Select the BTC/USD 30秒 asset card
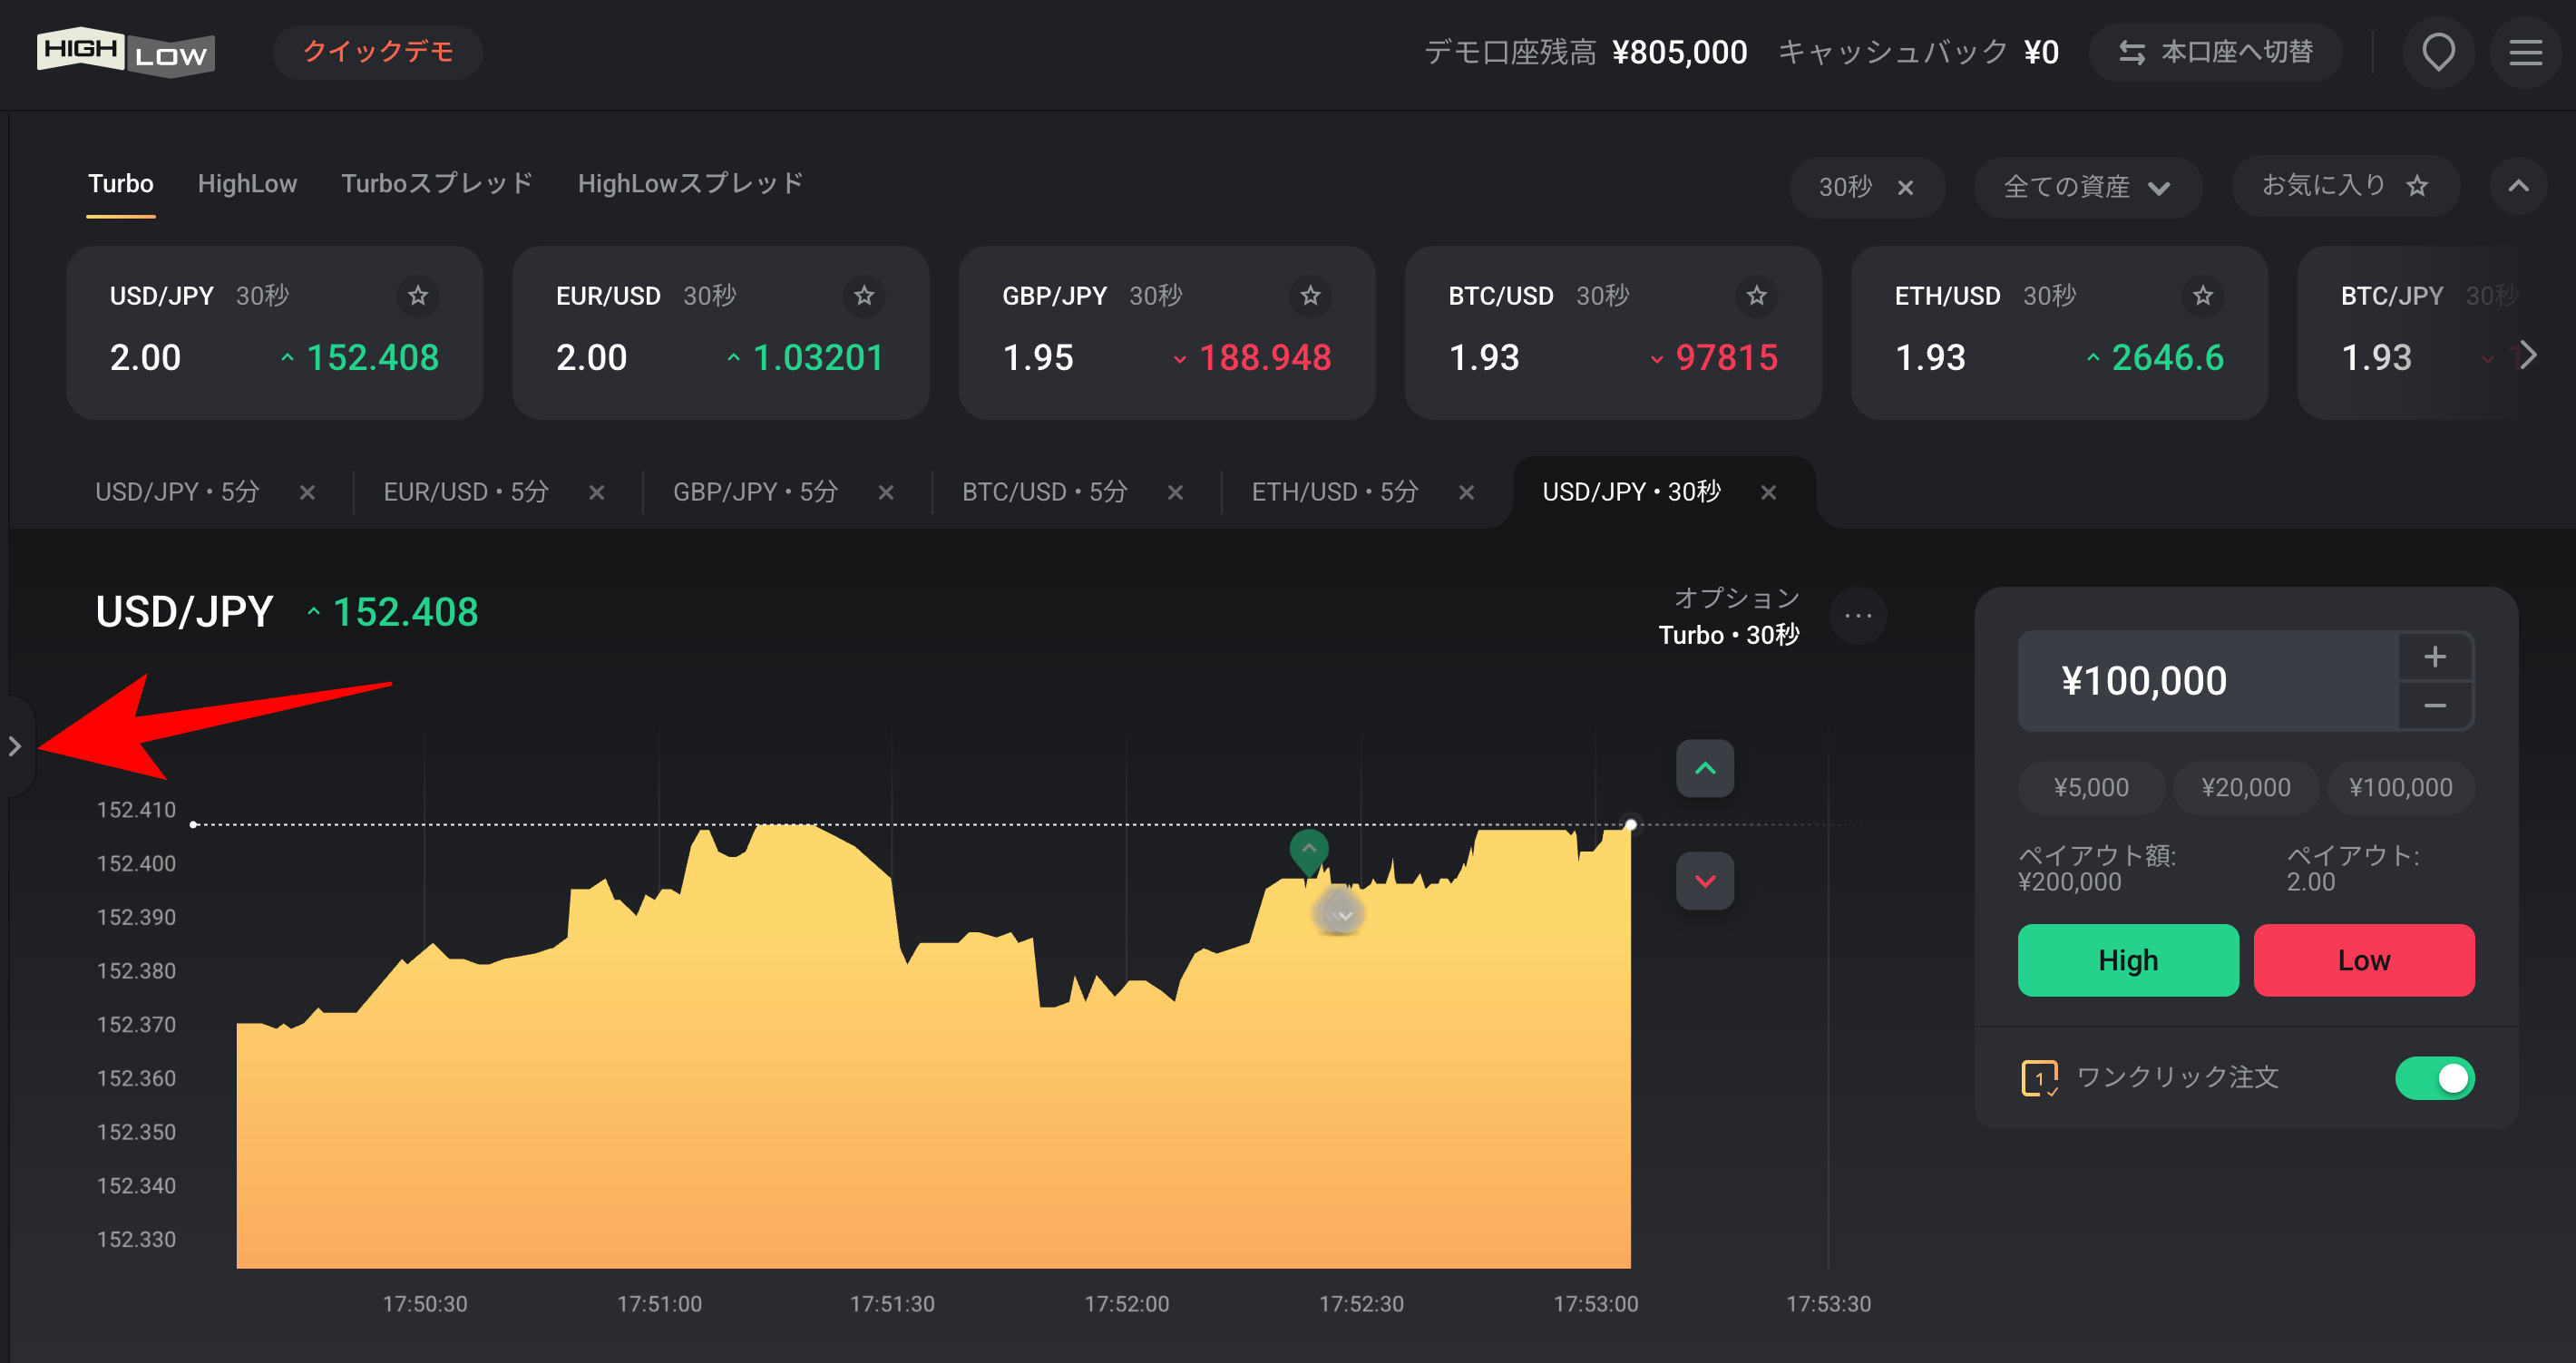This screenshot has height=1363, width=2576. point(1612,333)
